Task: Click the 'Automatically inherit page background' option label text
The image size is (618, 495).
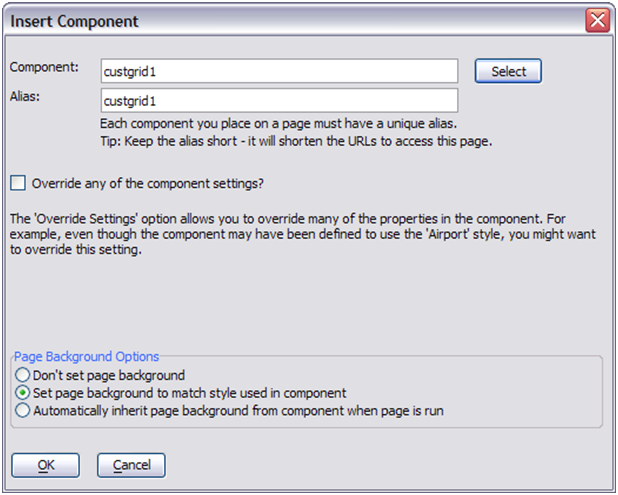Action: [x=238, y=411]
